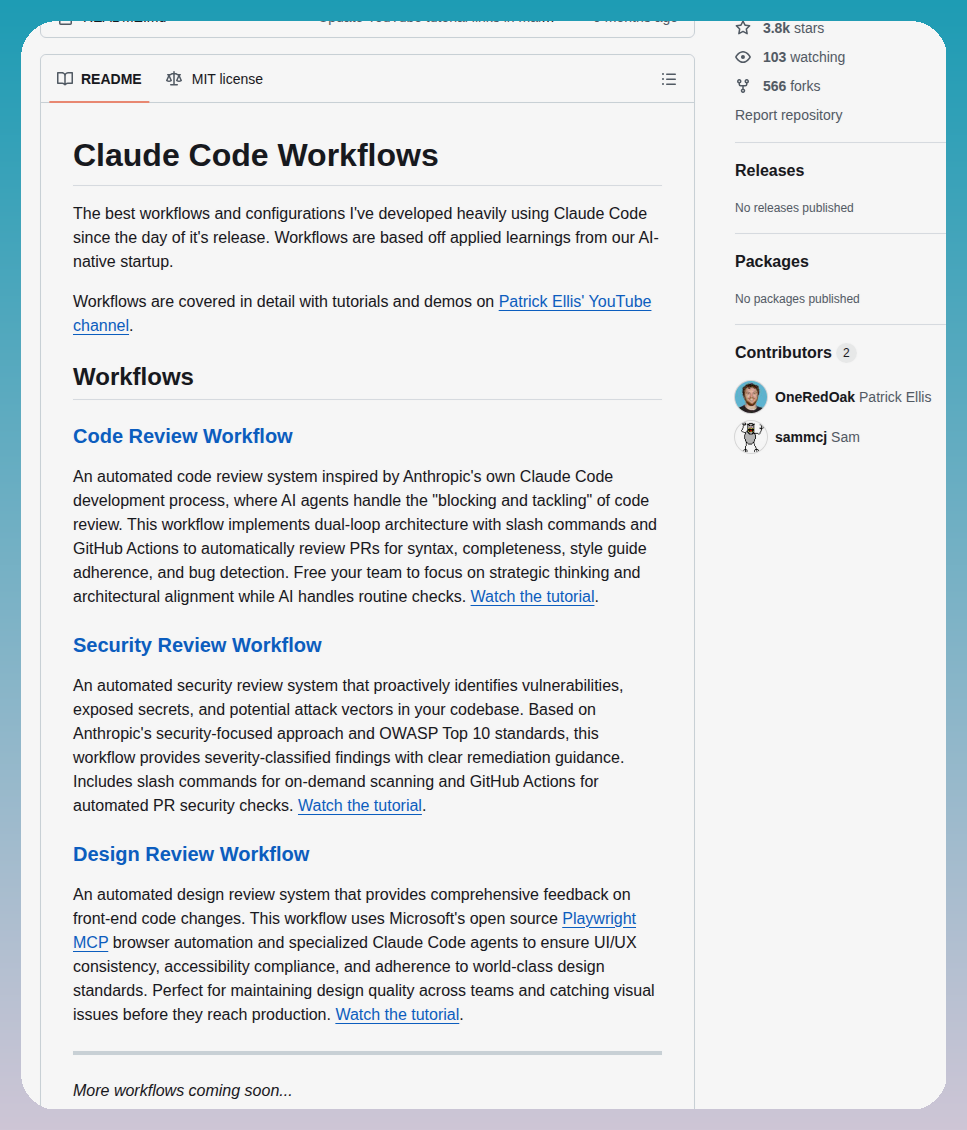The height and width of the screenshot is (1130, 967).
Task: Click the OneRedOak username
Action: coord(815,397)
